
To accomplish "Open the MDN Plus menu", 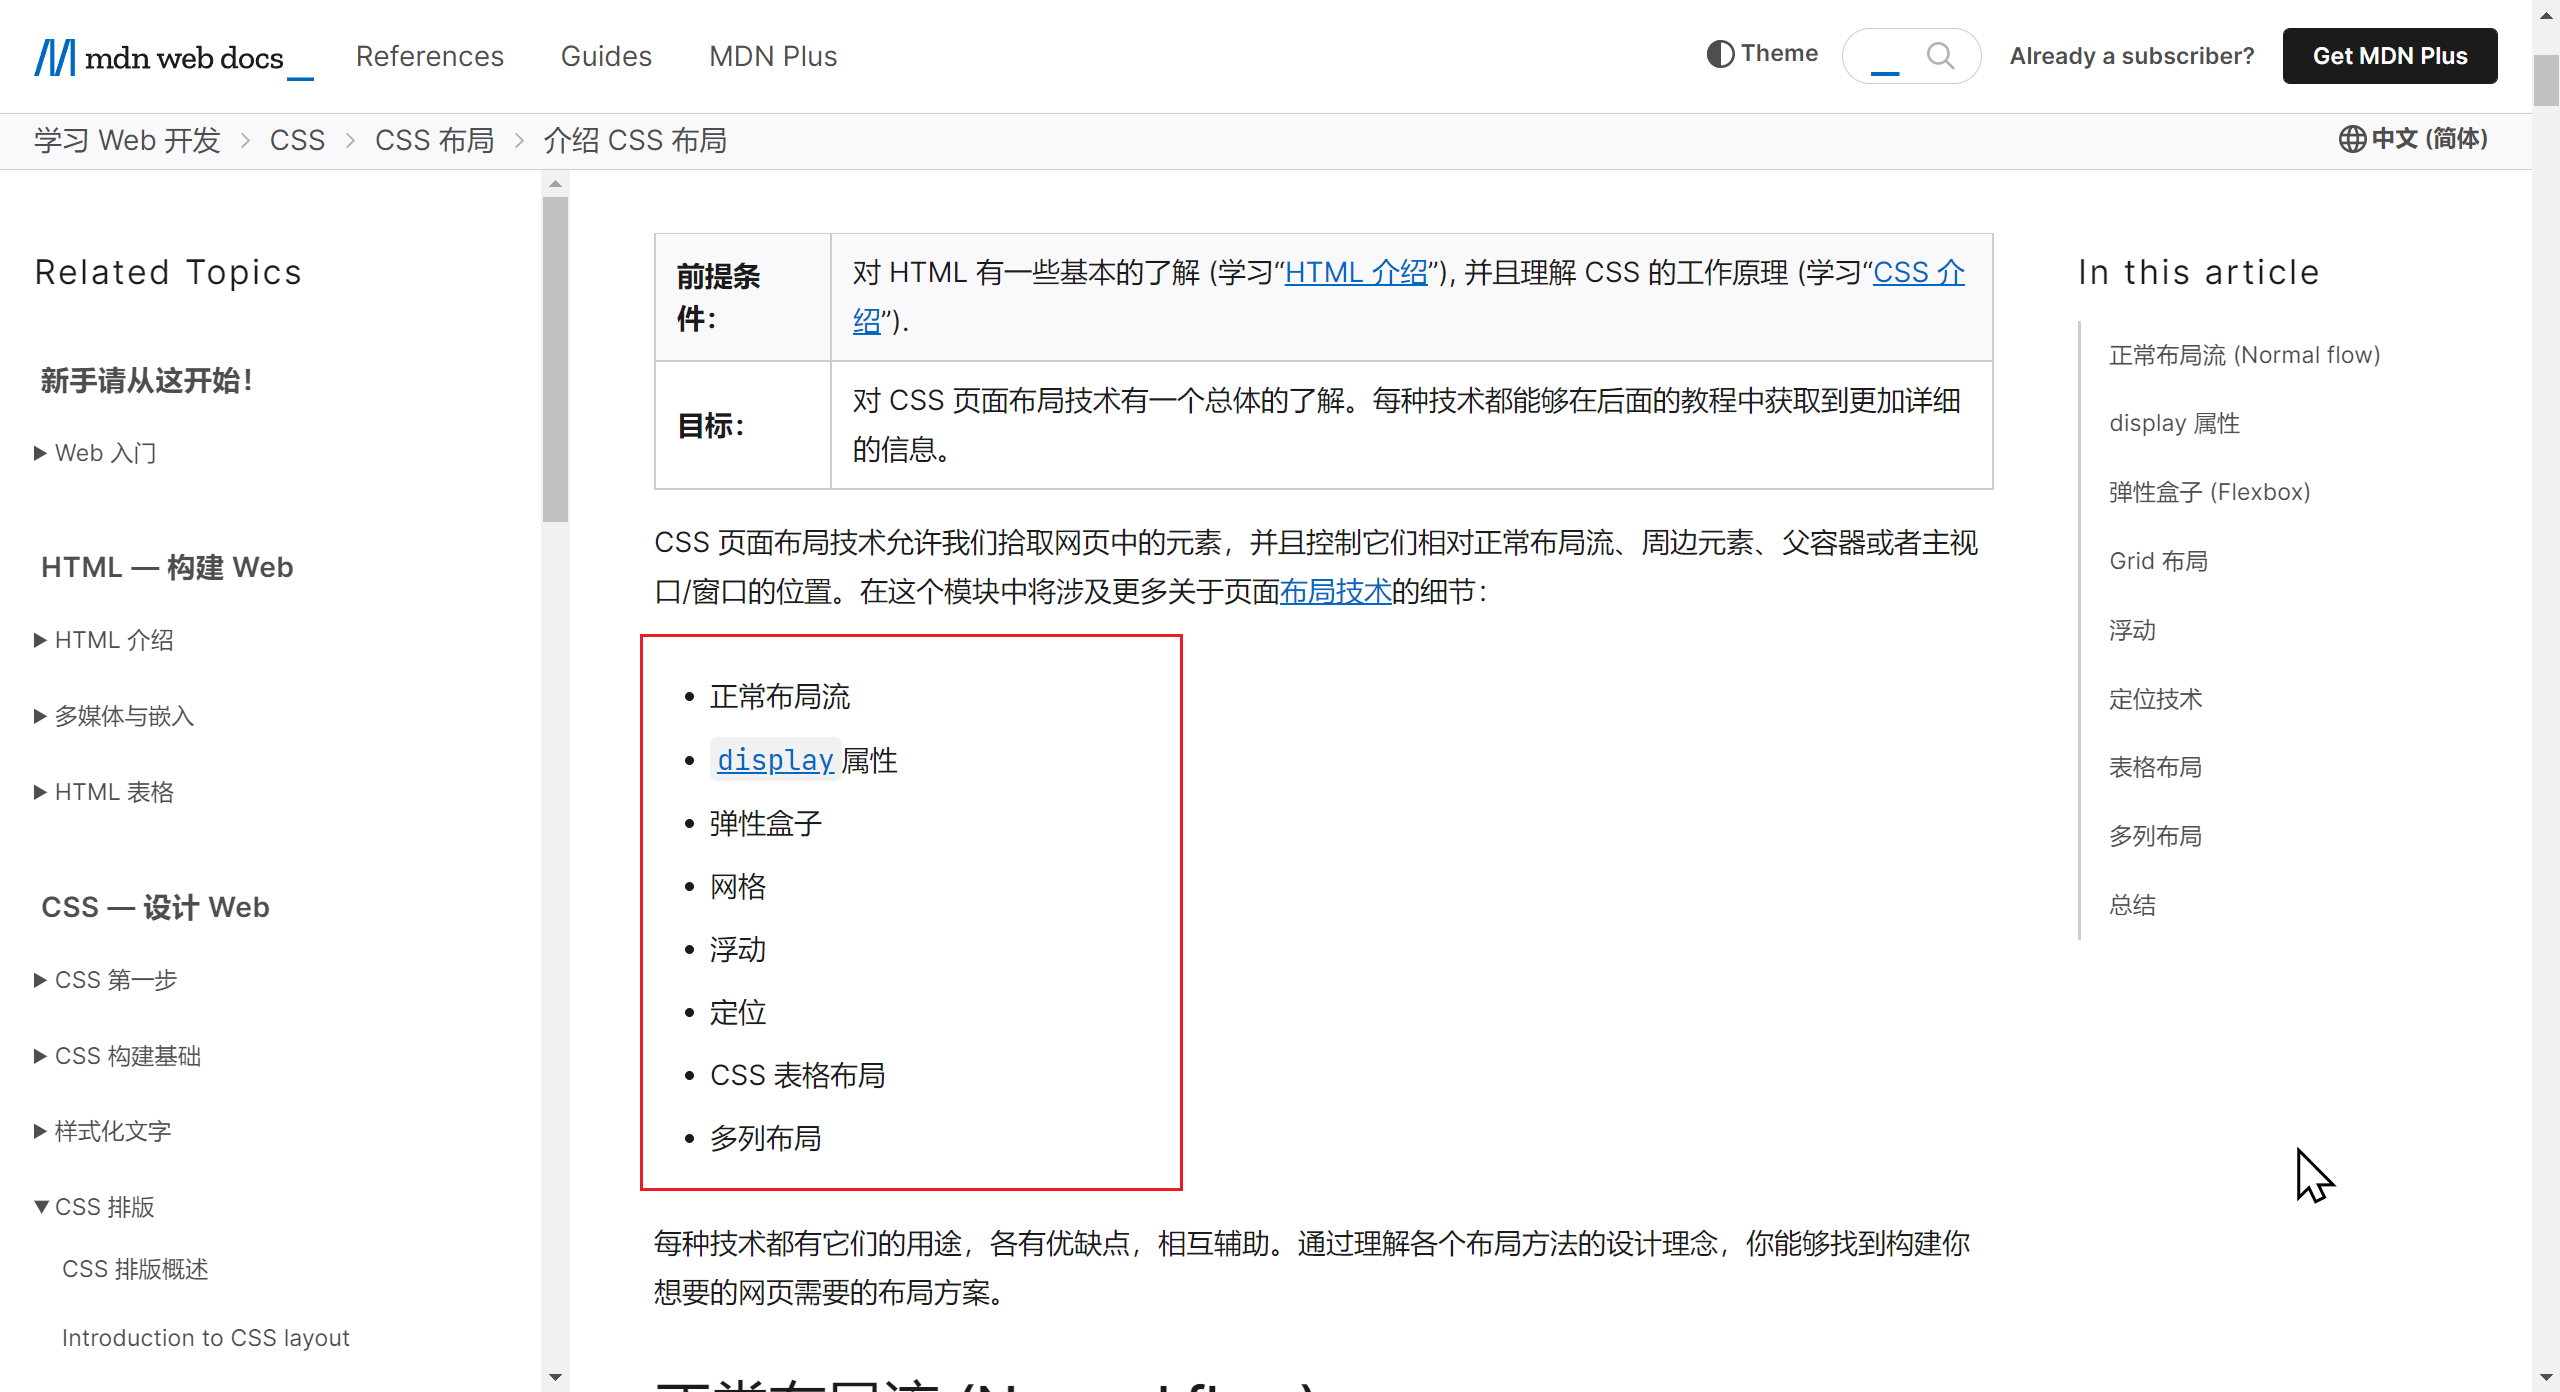I will point(772,56).
